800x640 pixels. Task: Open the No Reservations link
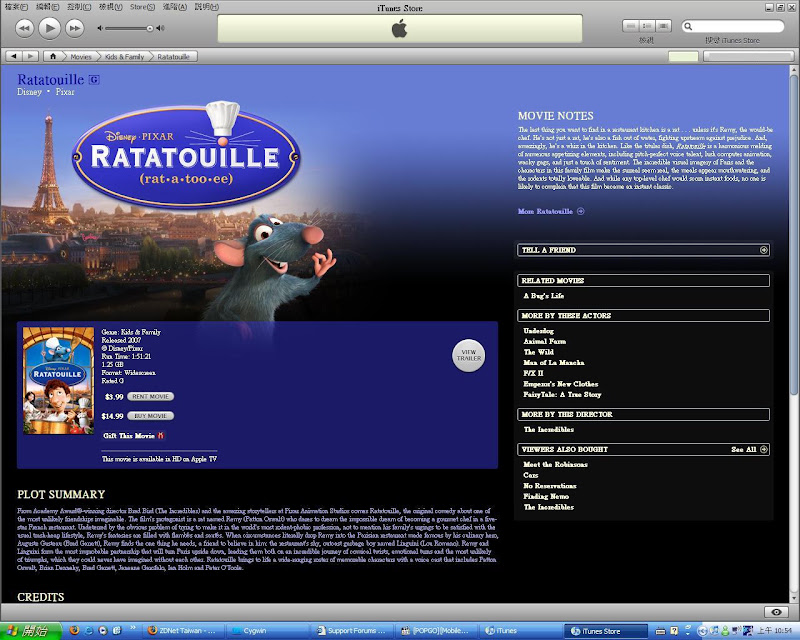pyautogui.click(x=549, y=486)
